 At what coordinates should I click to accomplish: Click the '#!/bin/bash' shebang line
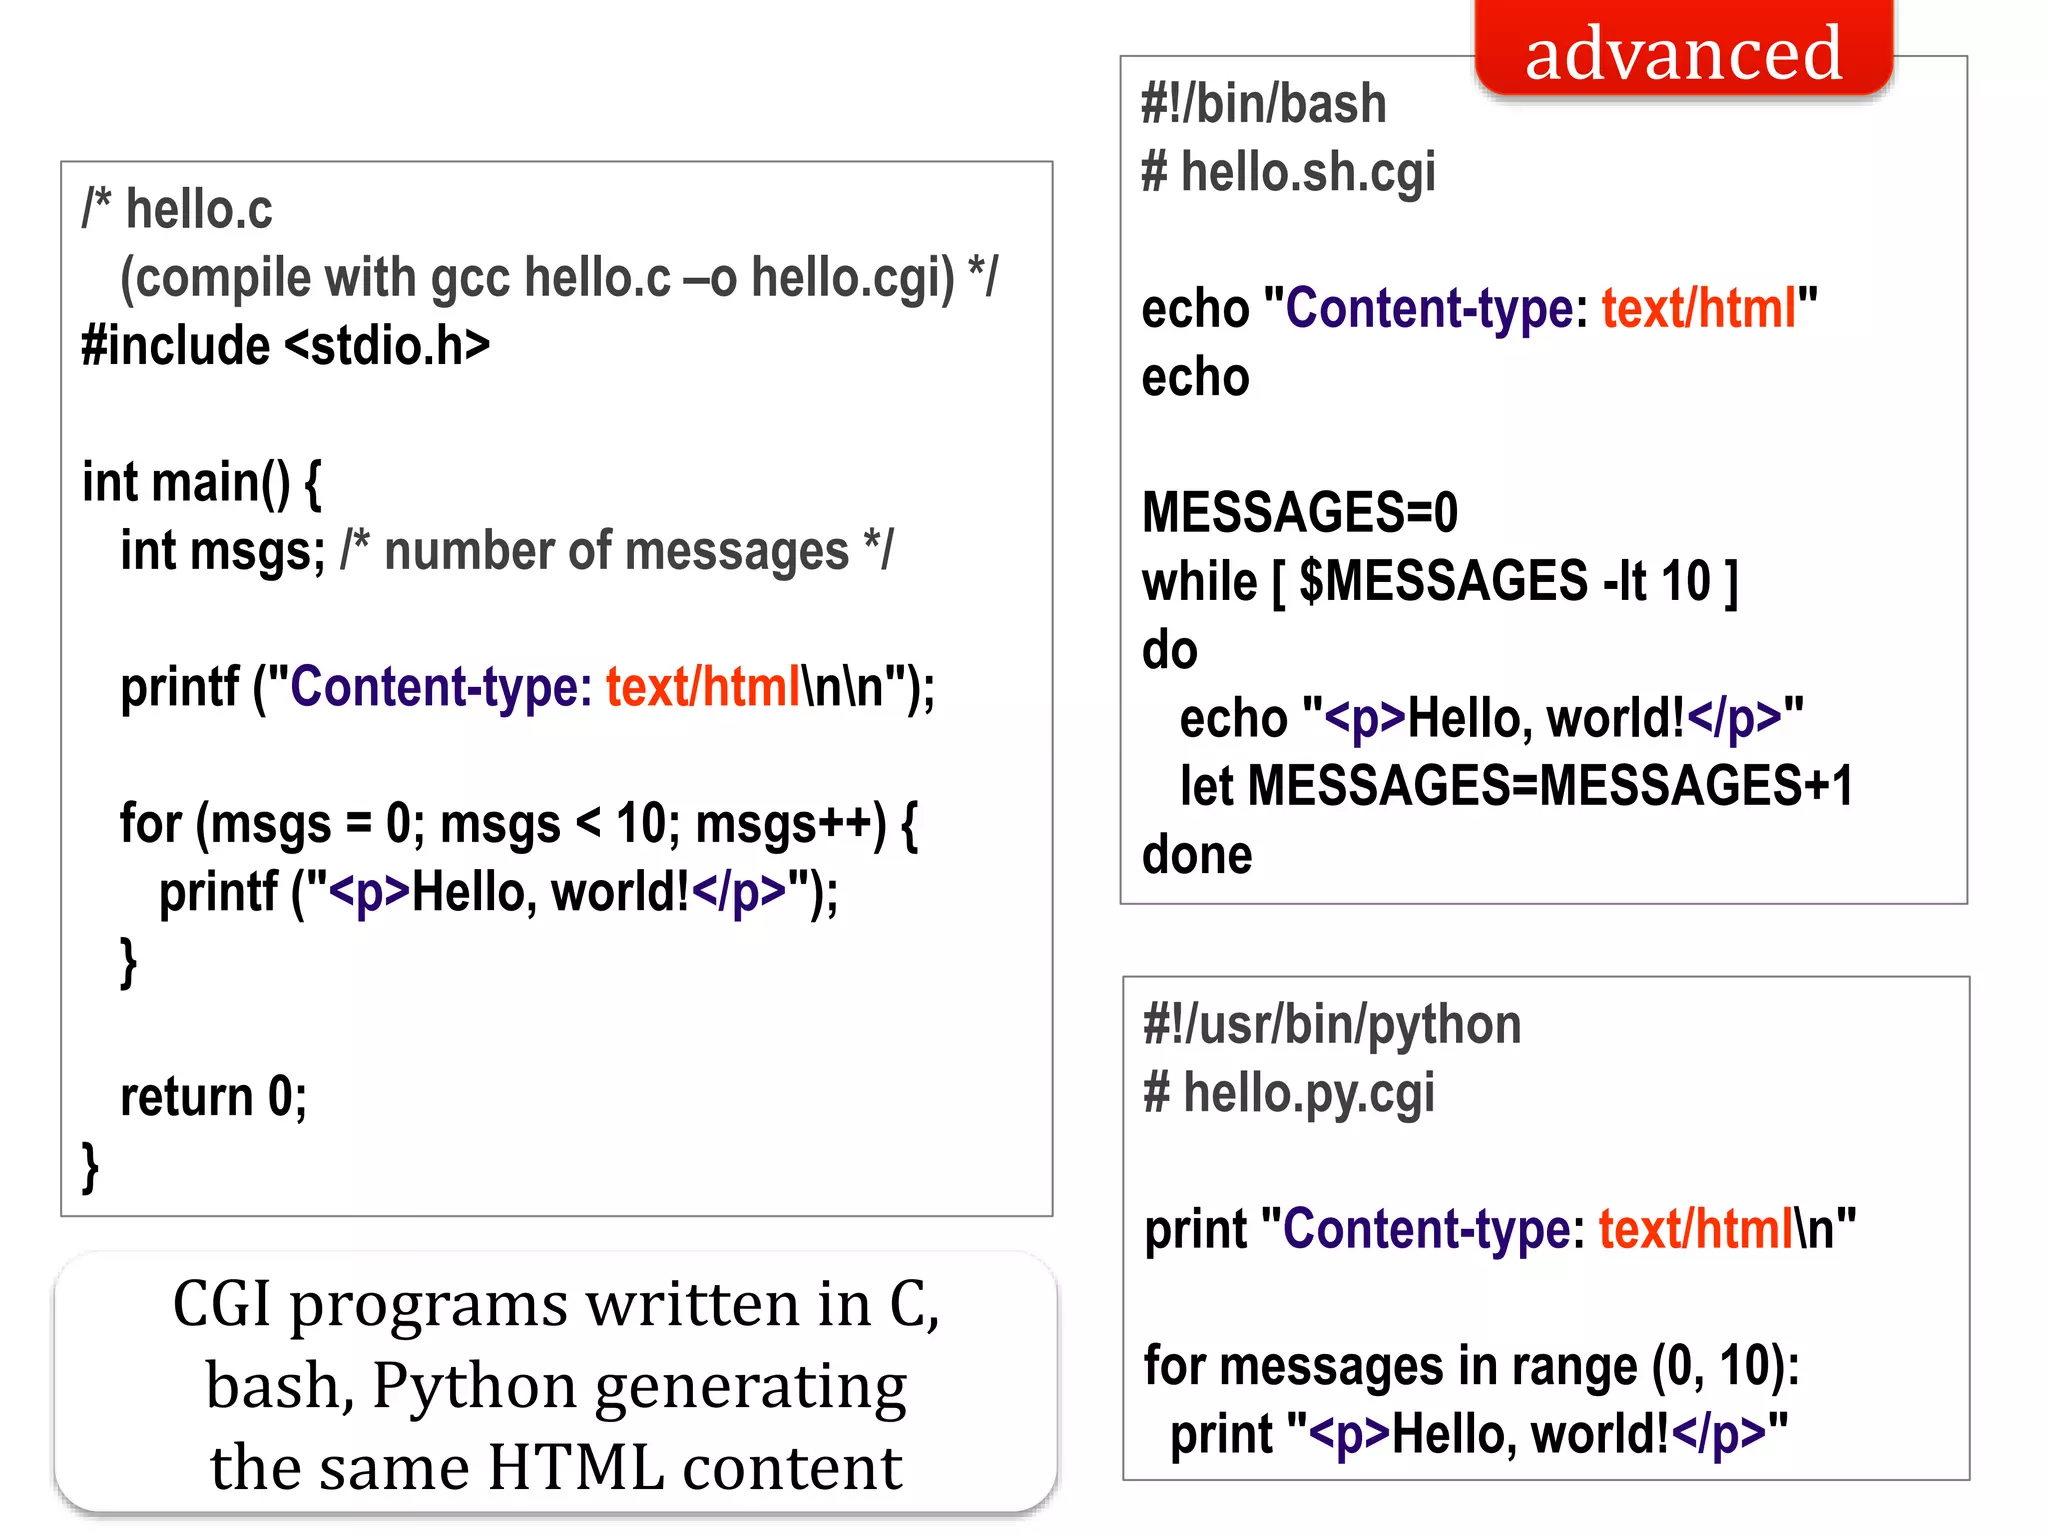1264,104
